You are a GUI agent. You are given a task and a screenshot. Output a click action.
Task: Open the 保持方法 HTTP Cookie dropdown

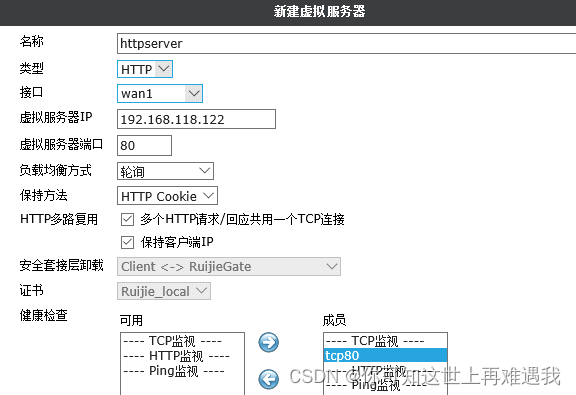(x=168, y=196)
